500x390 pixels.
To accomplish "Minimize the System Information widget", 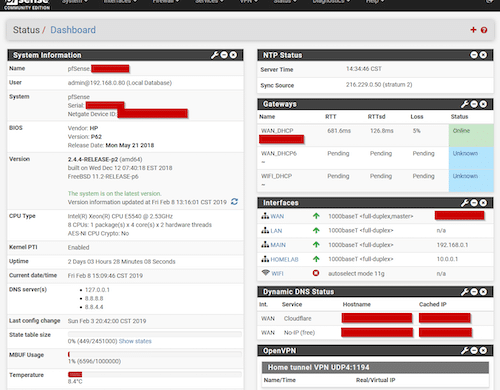I will 224,55.
